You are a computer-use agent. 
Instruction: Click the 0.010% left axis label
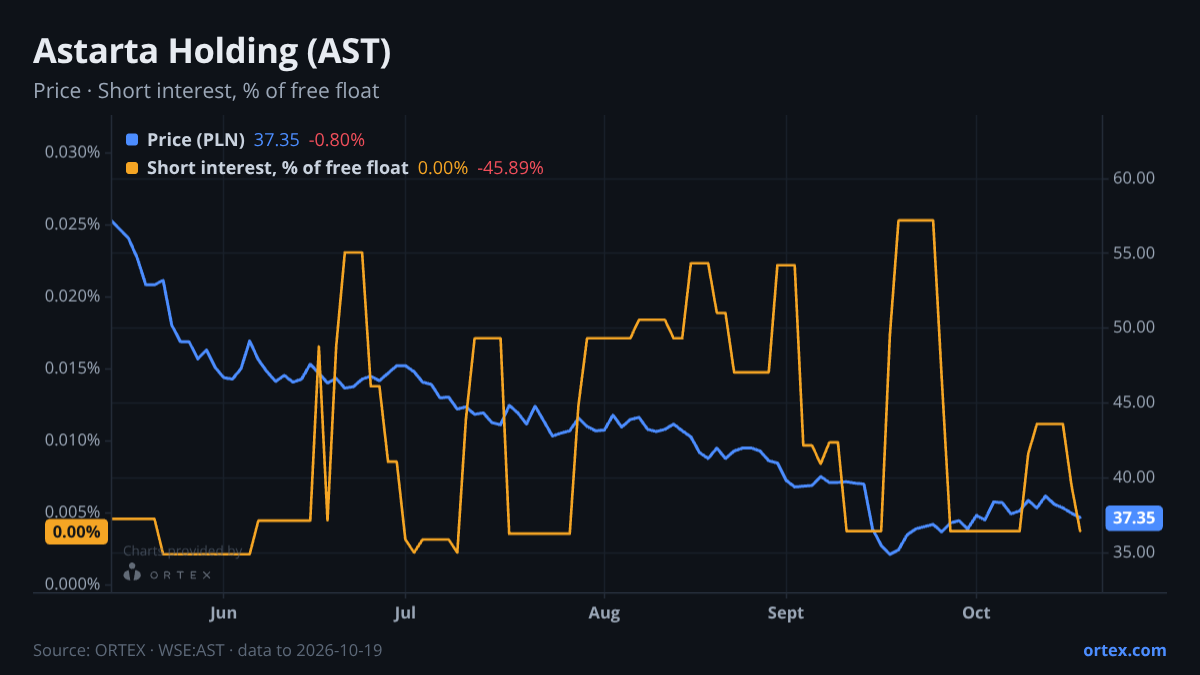click(73, 440)
